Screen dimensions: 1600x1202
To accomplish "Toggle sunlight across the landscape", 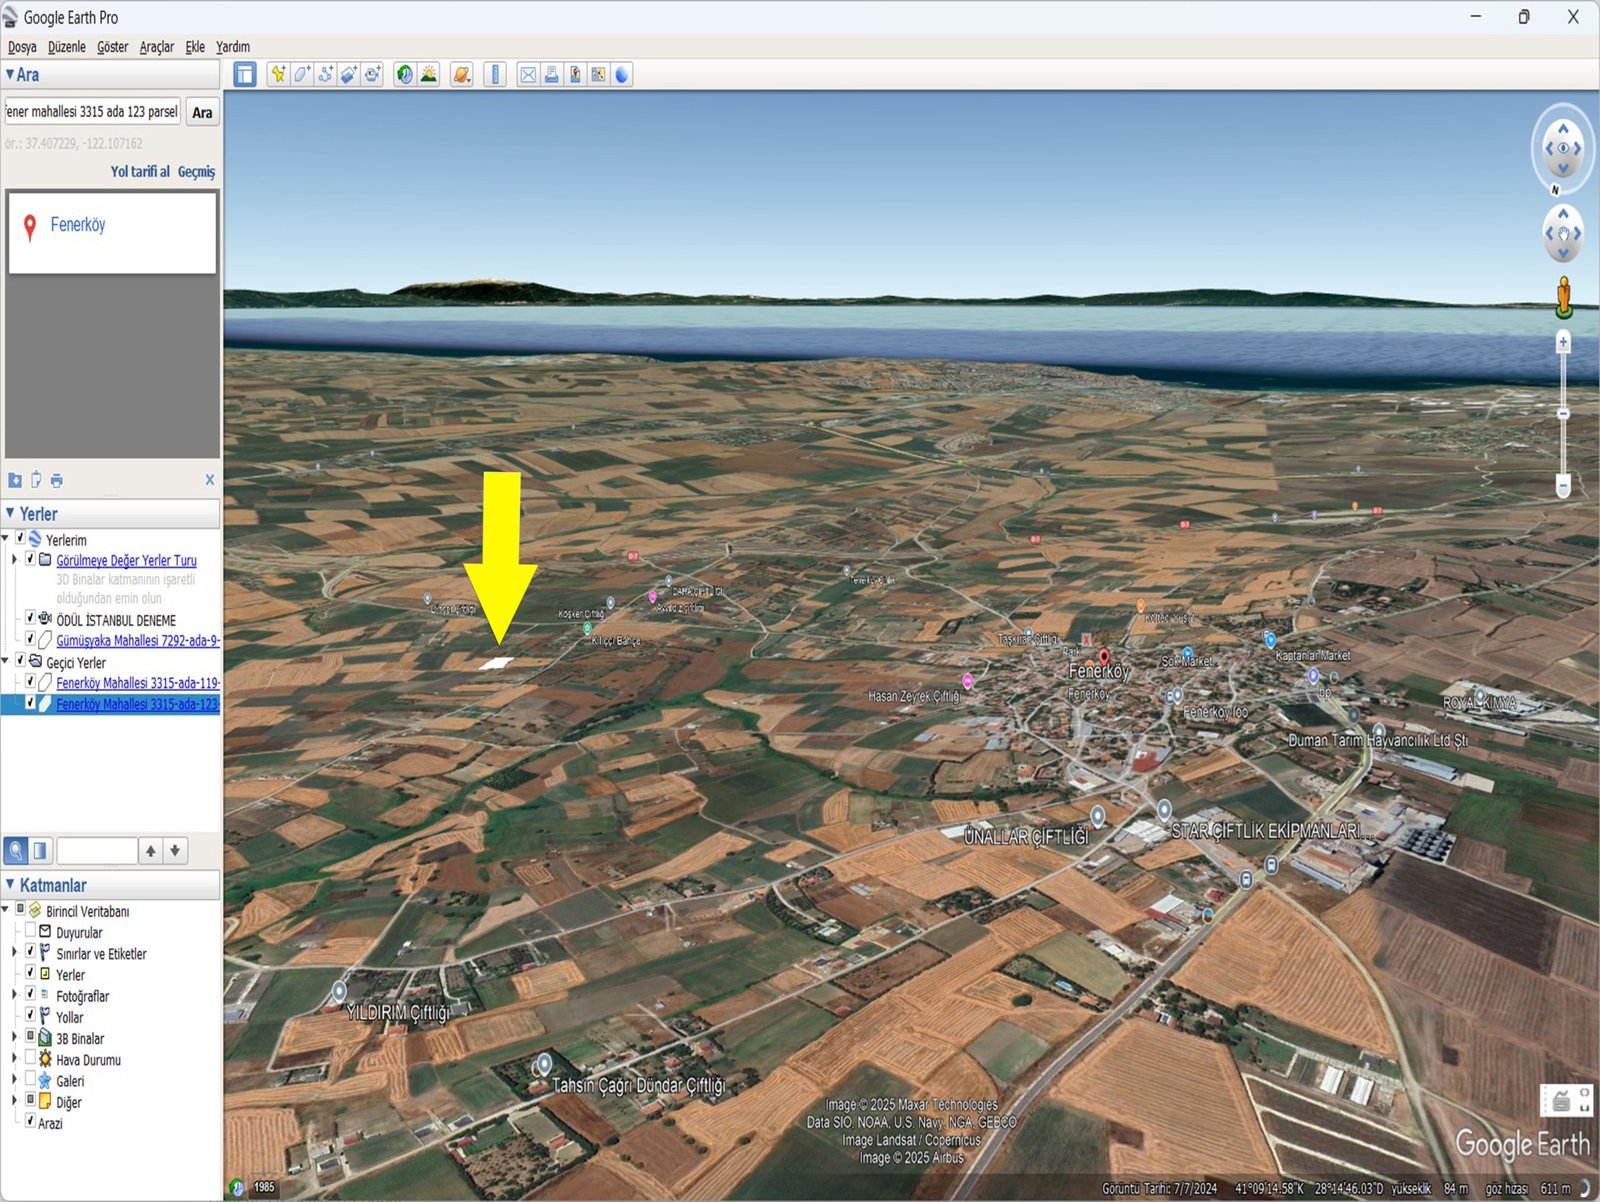I will [x=429, y=75].
